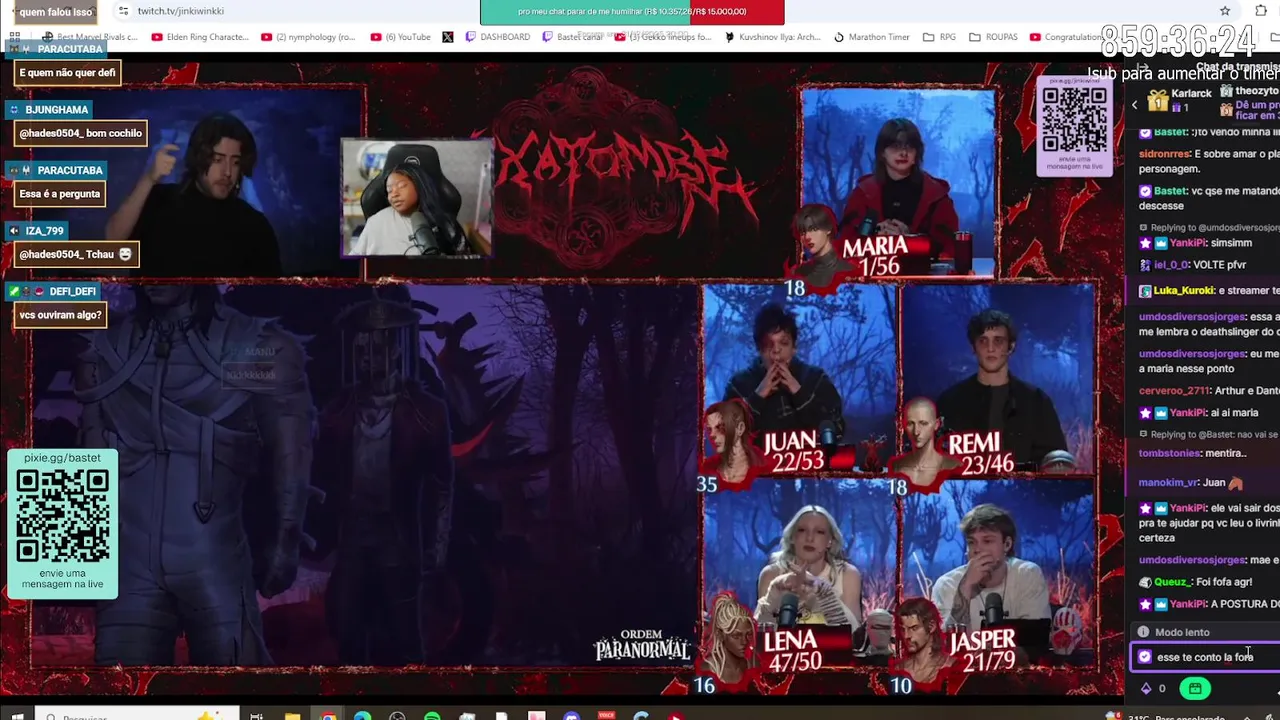Click username manokim_vr in chat
Screen dimensions: 1280x720
[1167, 482]
